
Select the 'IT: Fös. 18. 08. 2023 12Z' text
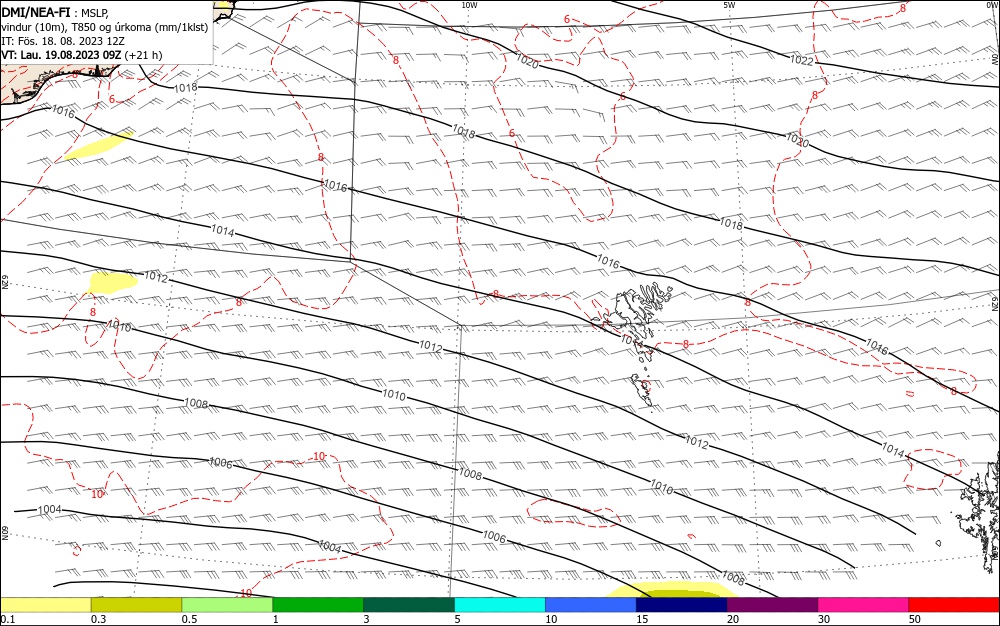coord(63,41)
